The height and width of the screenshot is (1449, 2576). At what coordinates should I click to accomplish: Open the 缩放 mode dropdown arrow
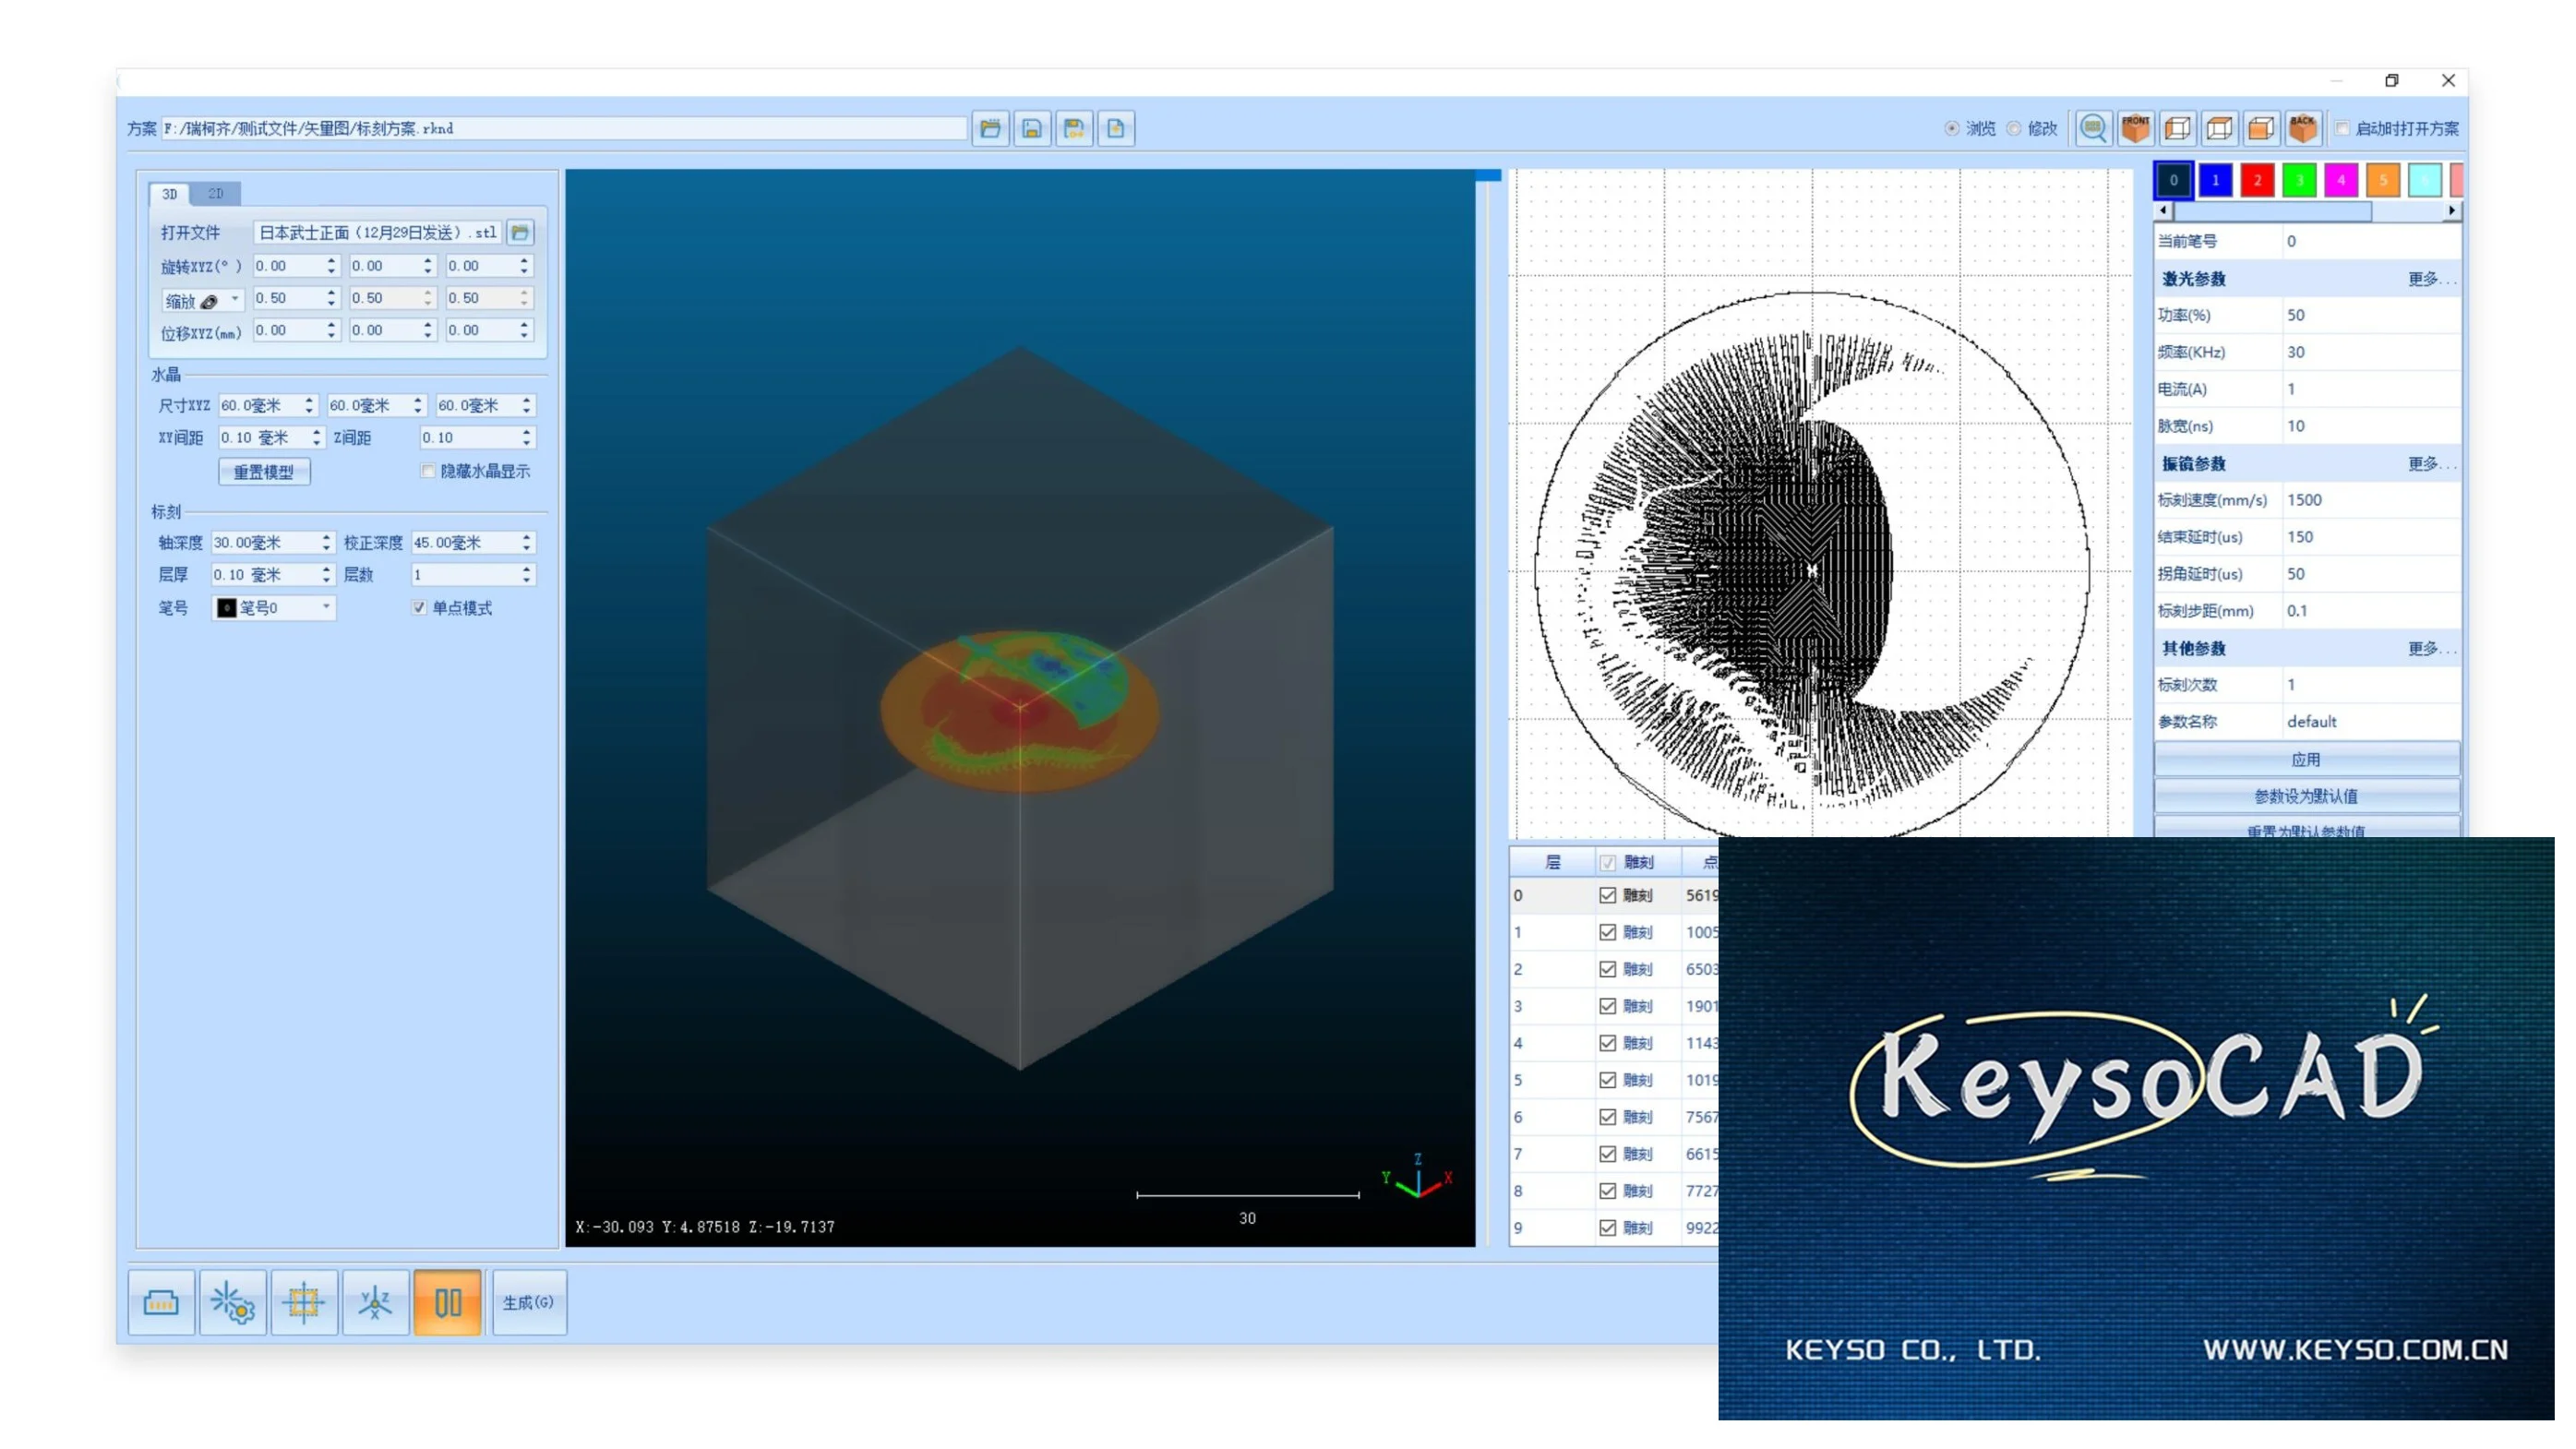235,299
